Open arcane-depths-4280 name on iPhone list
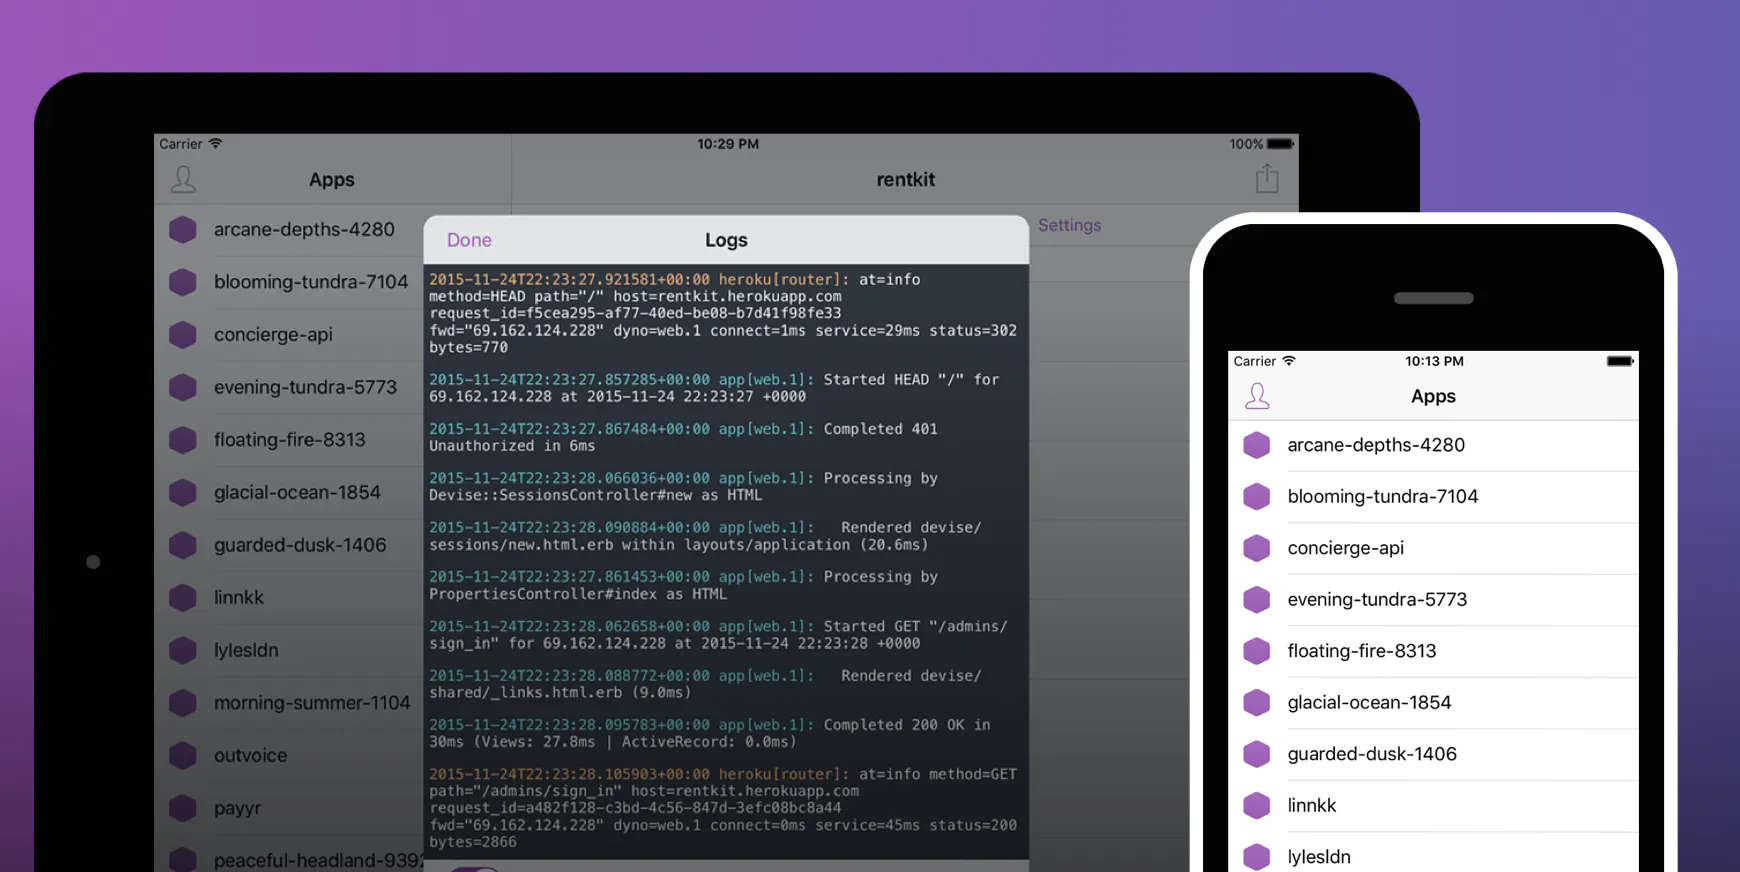The height and width of the screenshot is (872, 1740). coord(1376,445)
